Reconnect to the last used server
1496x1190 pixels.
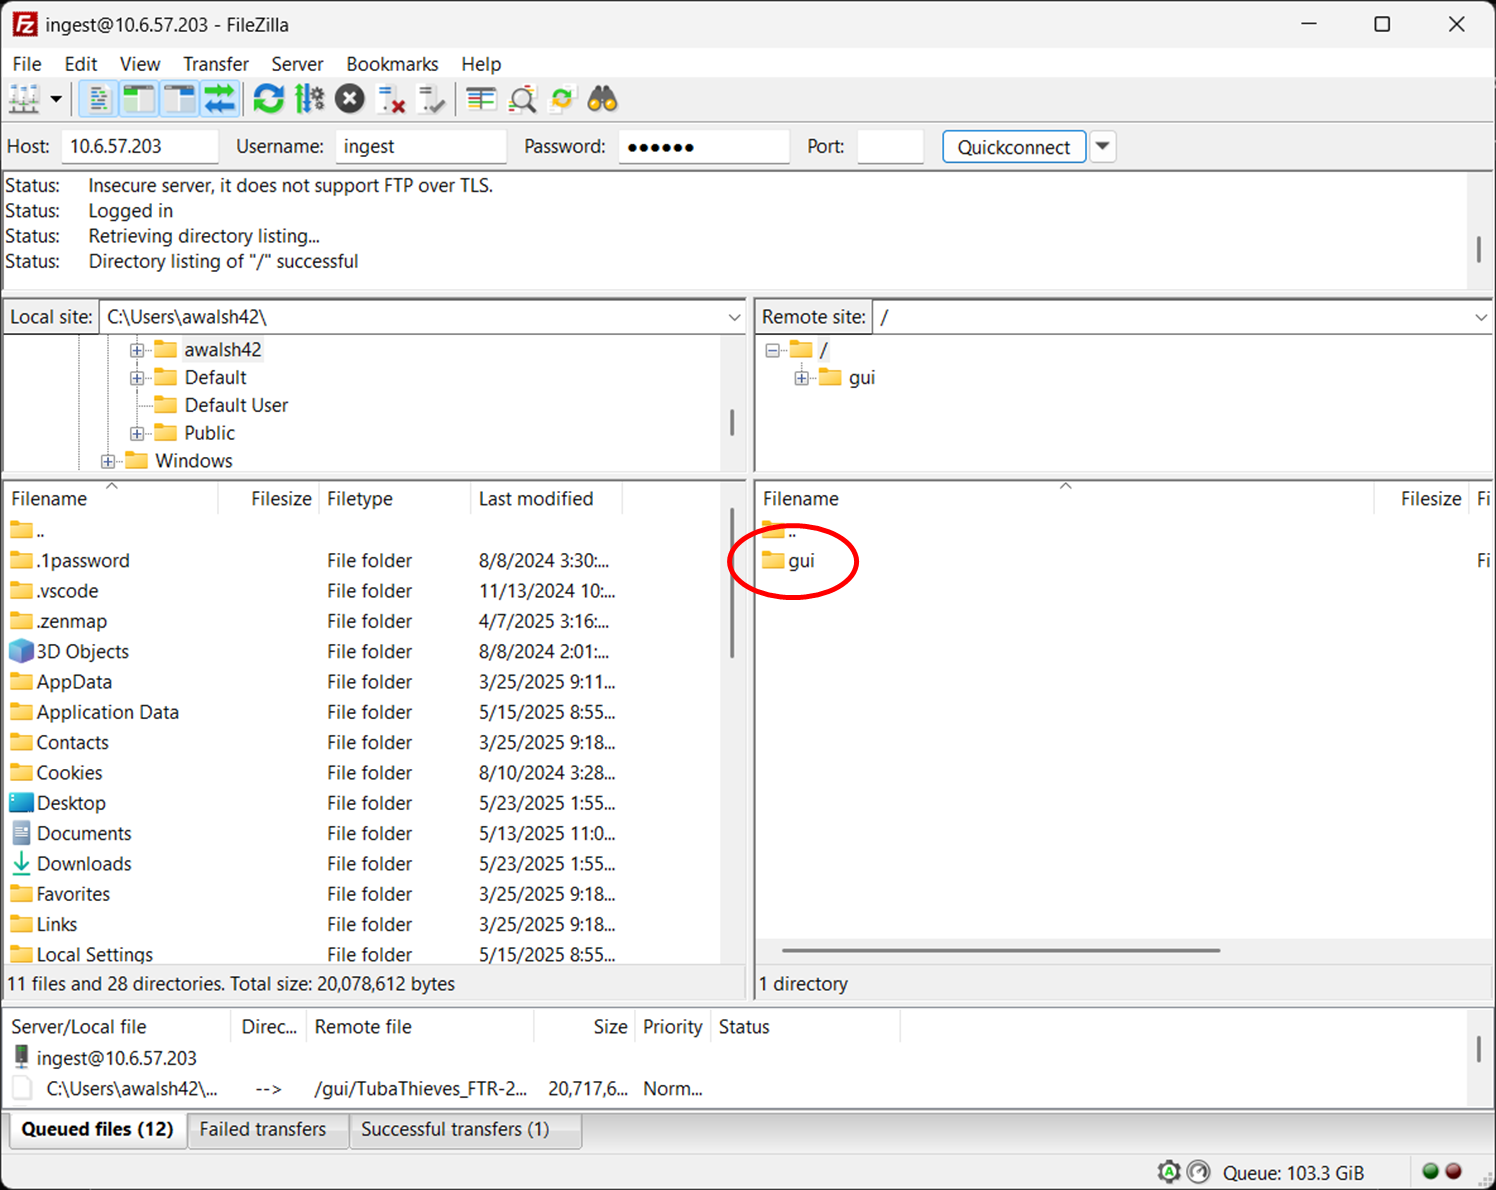[432, 99]
